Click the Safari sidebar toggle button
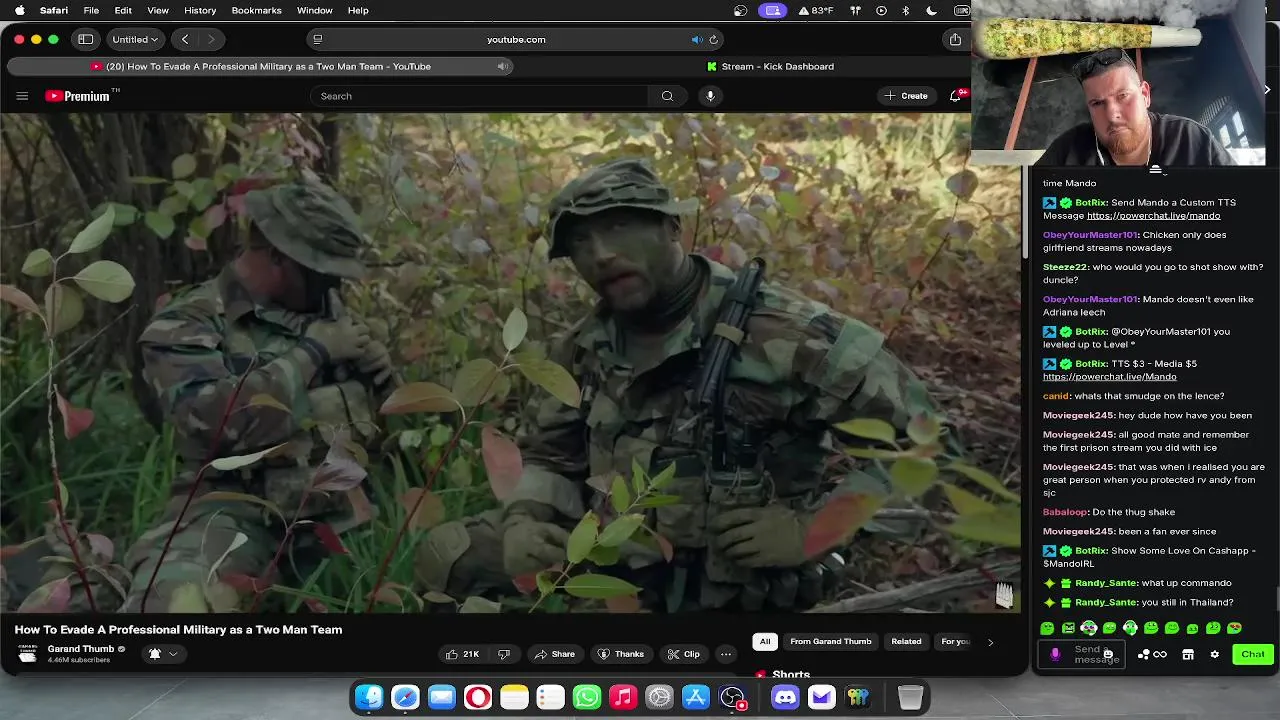 (86, 39)
